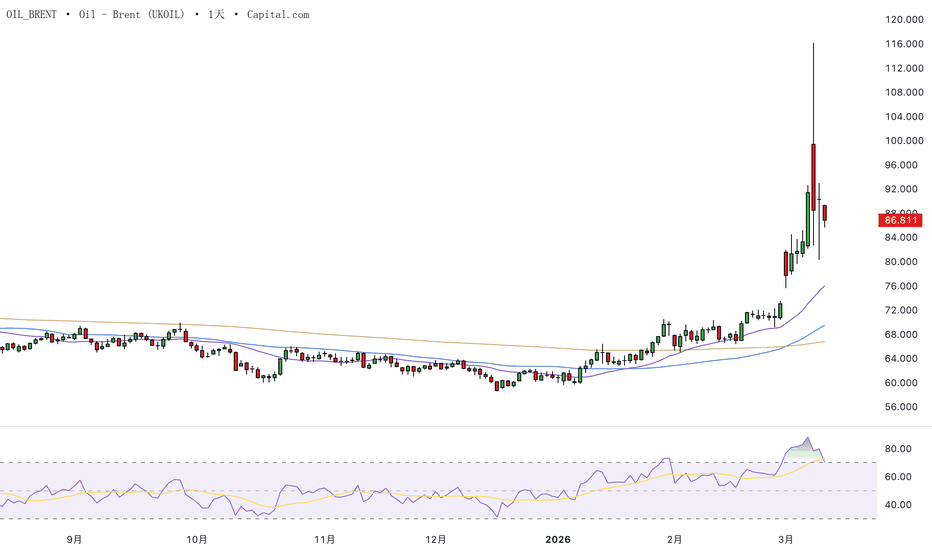
Task: Click the OIL_BRENT symbol name
Action: (32, 14)
